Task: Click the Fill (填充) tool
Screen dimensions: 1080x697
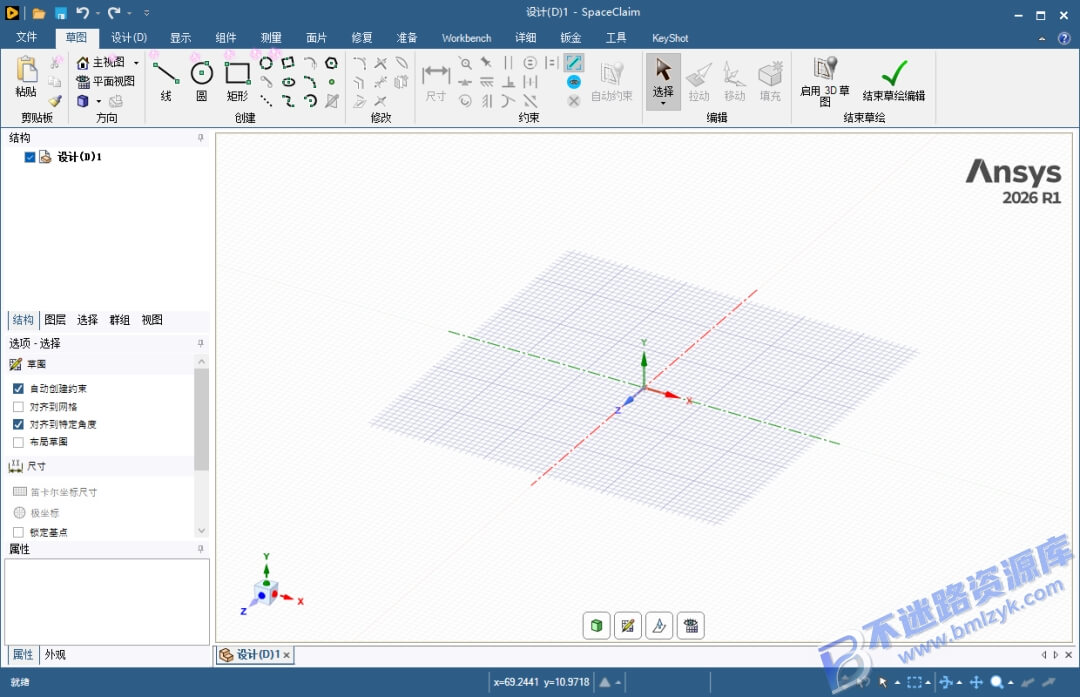Action: click(x=770, y=80)
